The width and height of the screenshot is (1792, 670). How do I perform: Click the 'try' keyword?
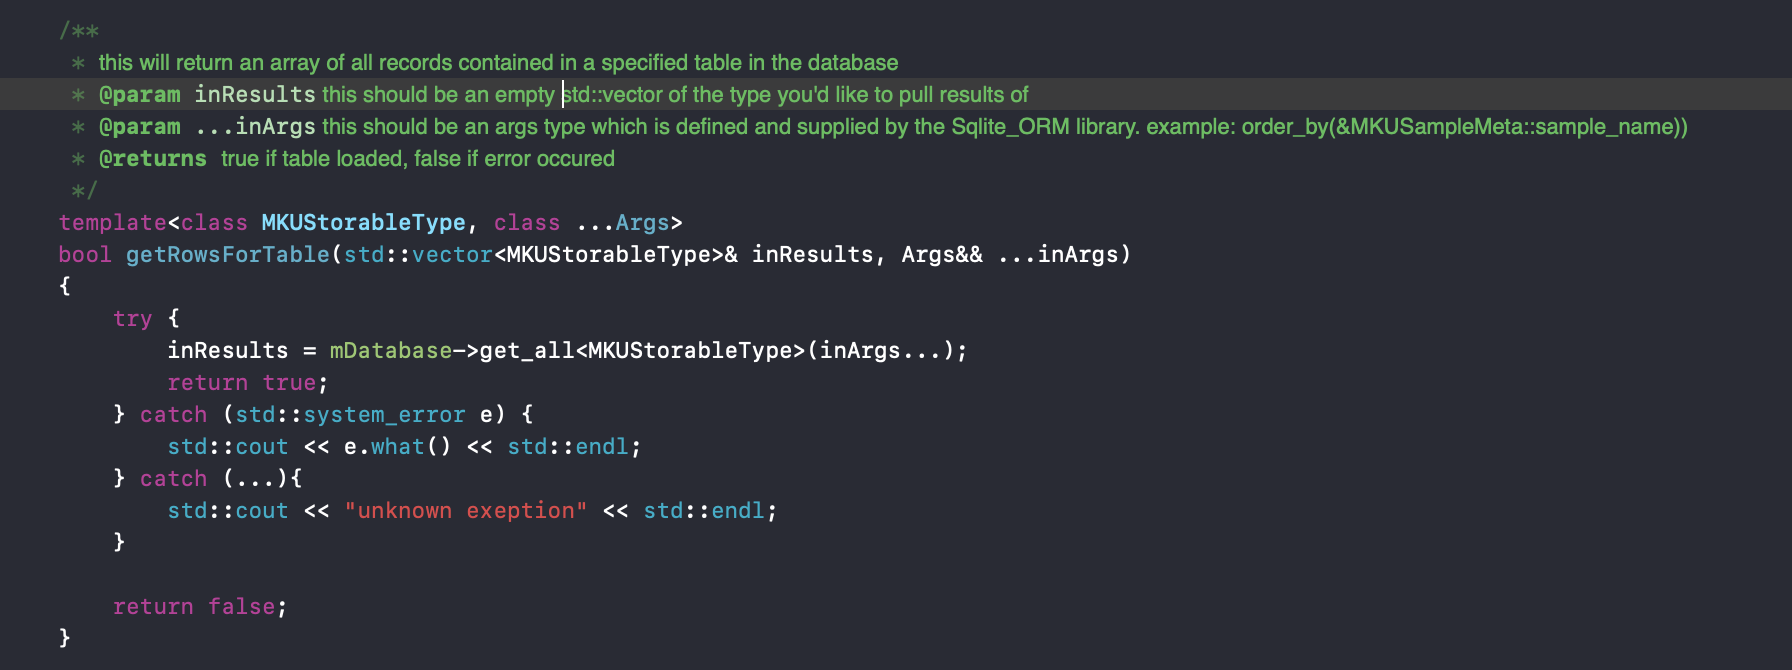(x=133, y=318)
